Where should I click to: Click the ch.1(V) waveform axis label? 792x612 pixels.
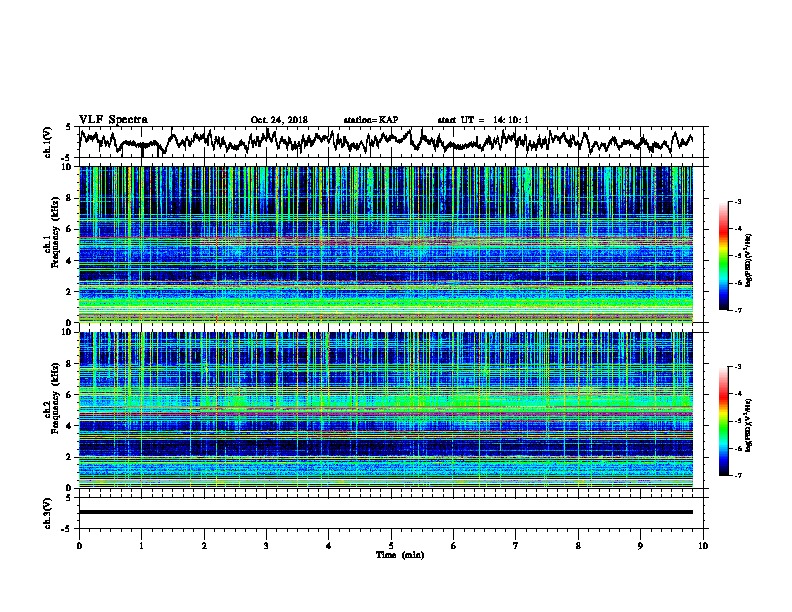click(48, 142)
